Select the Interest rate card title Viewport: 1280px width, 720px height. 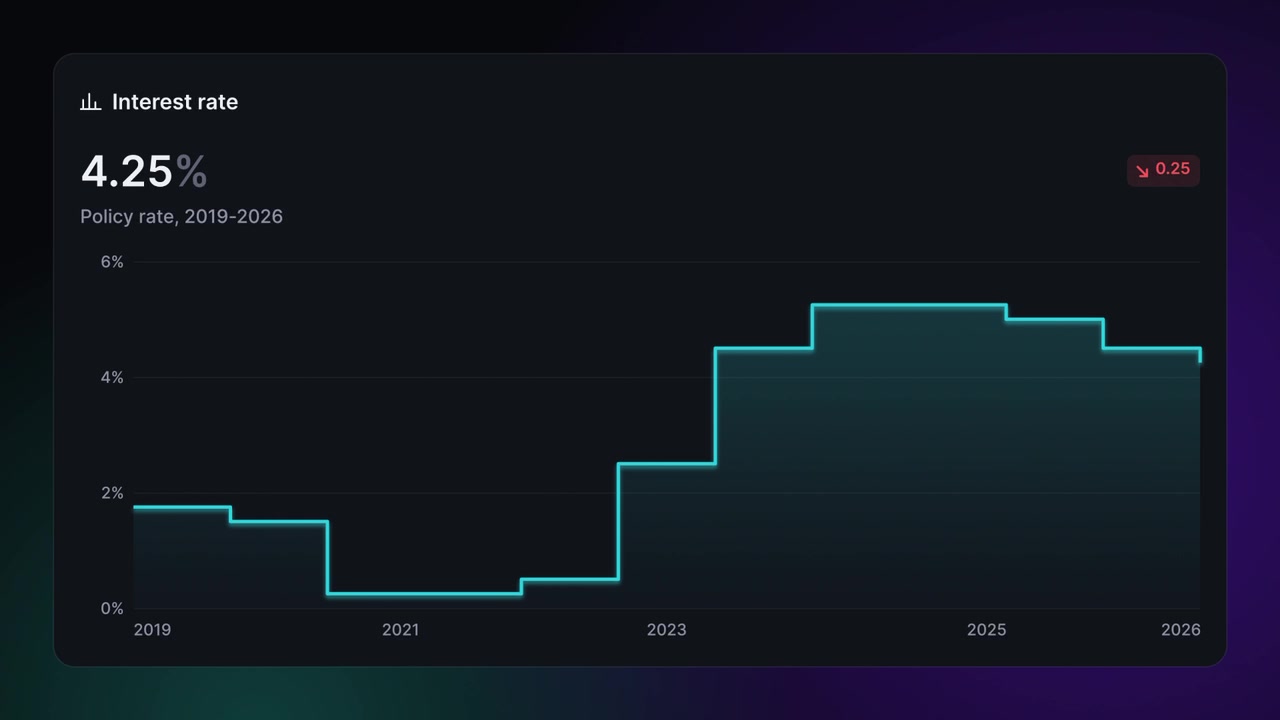coord(175,102)
